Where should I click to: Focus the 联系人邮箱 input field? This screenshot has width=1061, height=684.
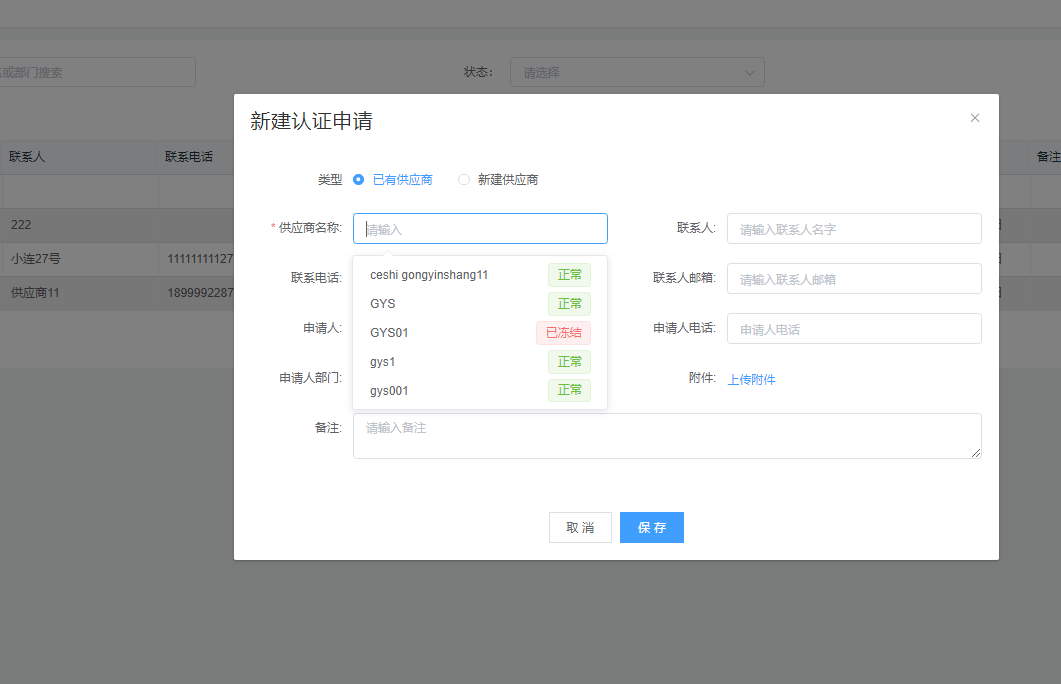tap(853, 279)
